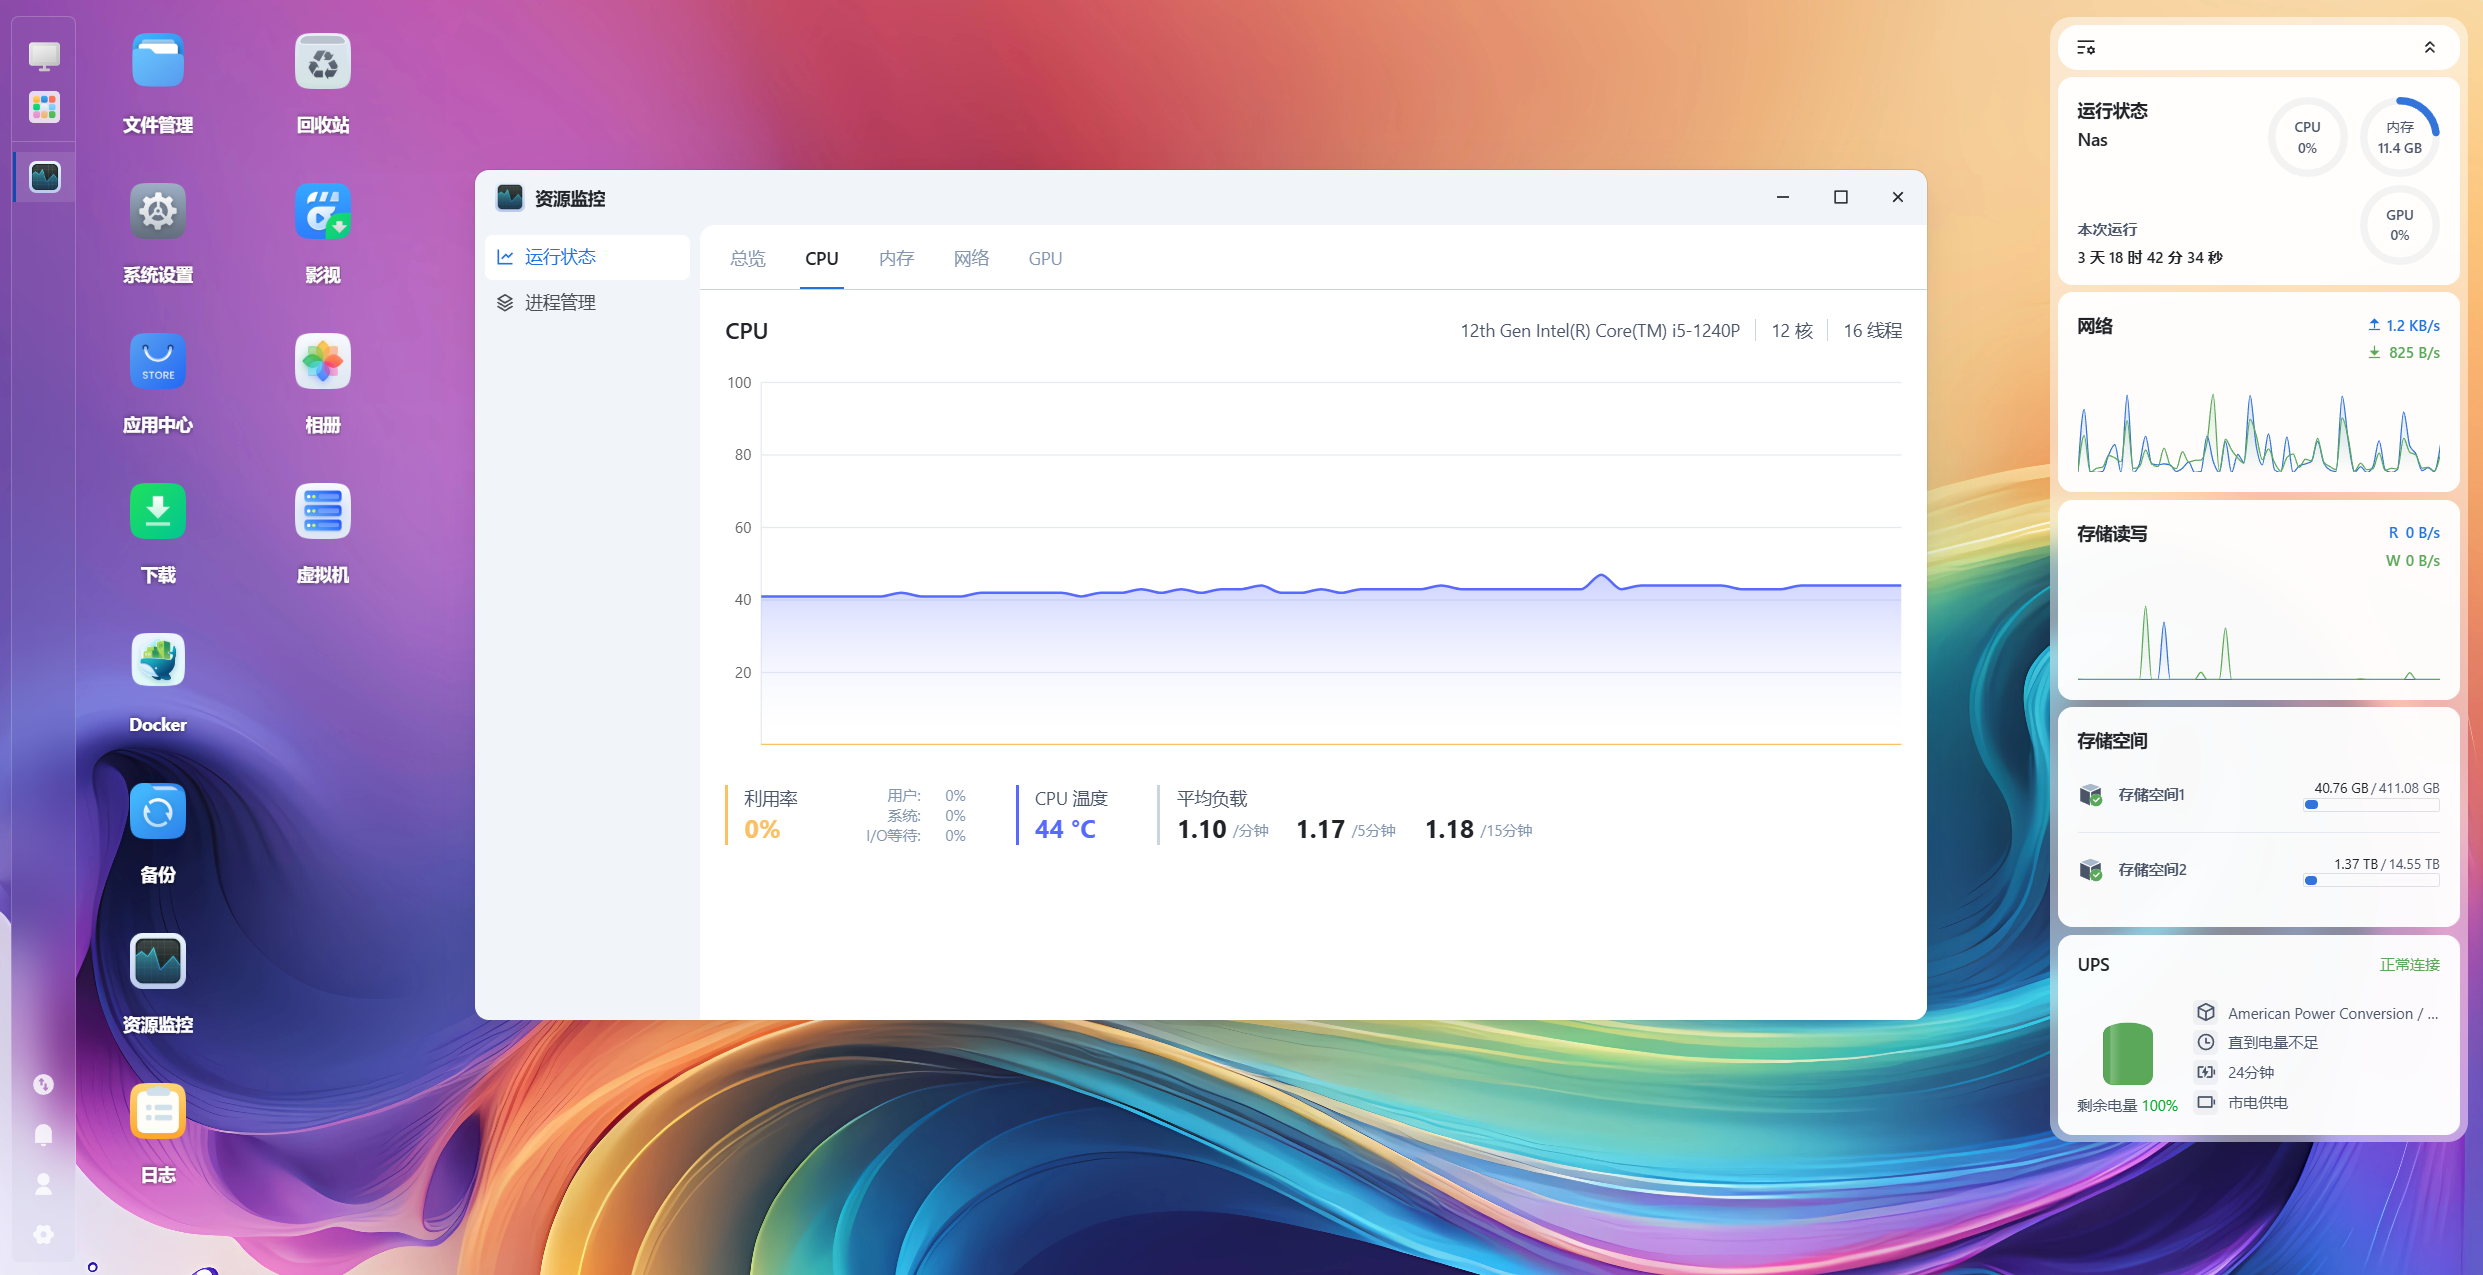
Task: Select 运行状态 in the sidebar
Action: (x=560, y=257)
